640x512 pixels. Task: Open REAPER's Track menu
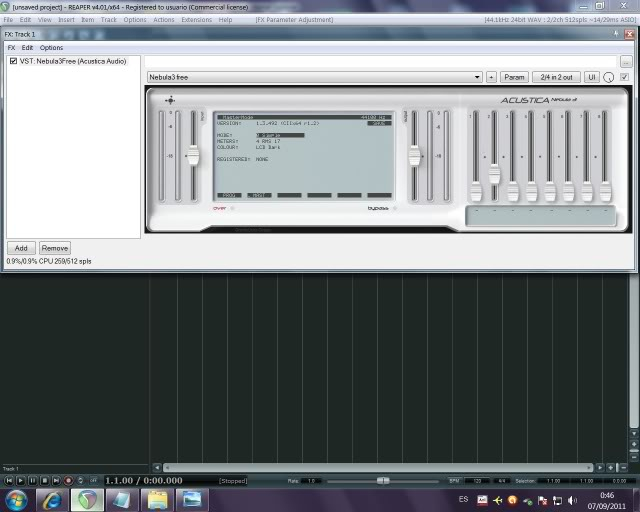tap(109, 20)
